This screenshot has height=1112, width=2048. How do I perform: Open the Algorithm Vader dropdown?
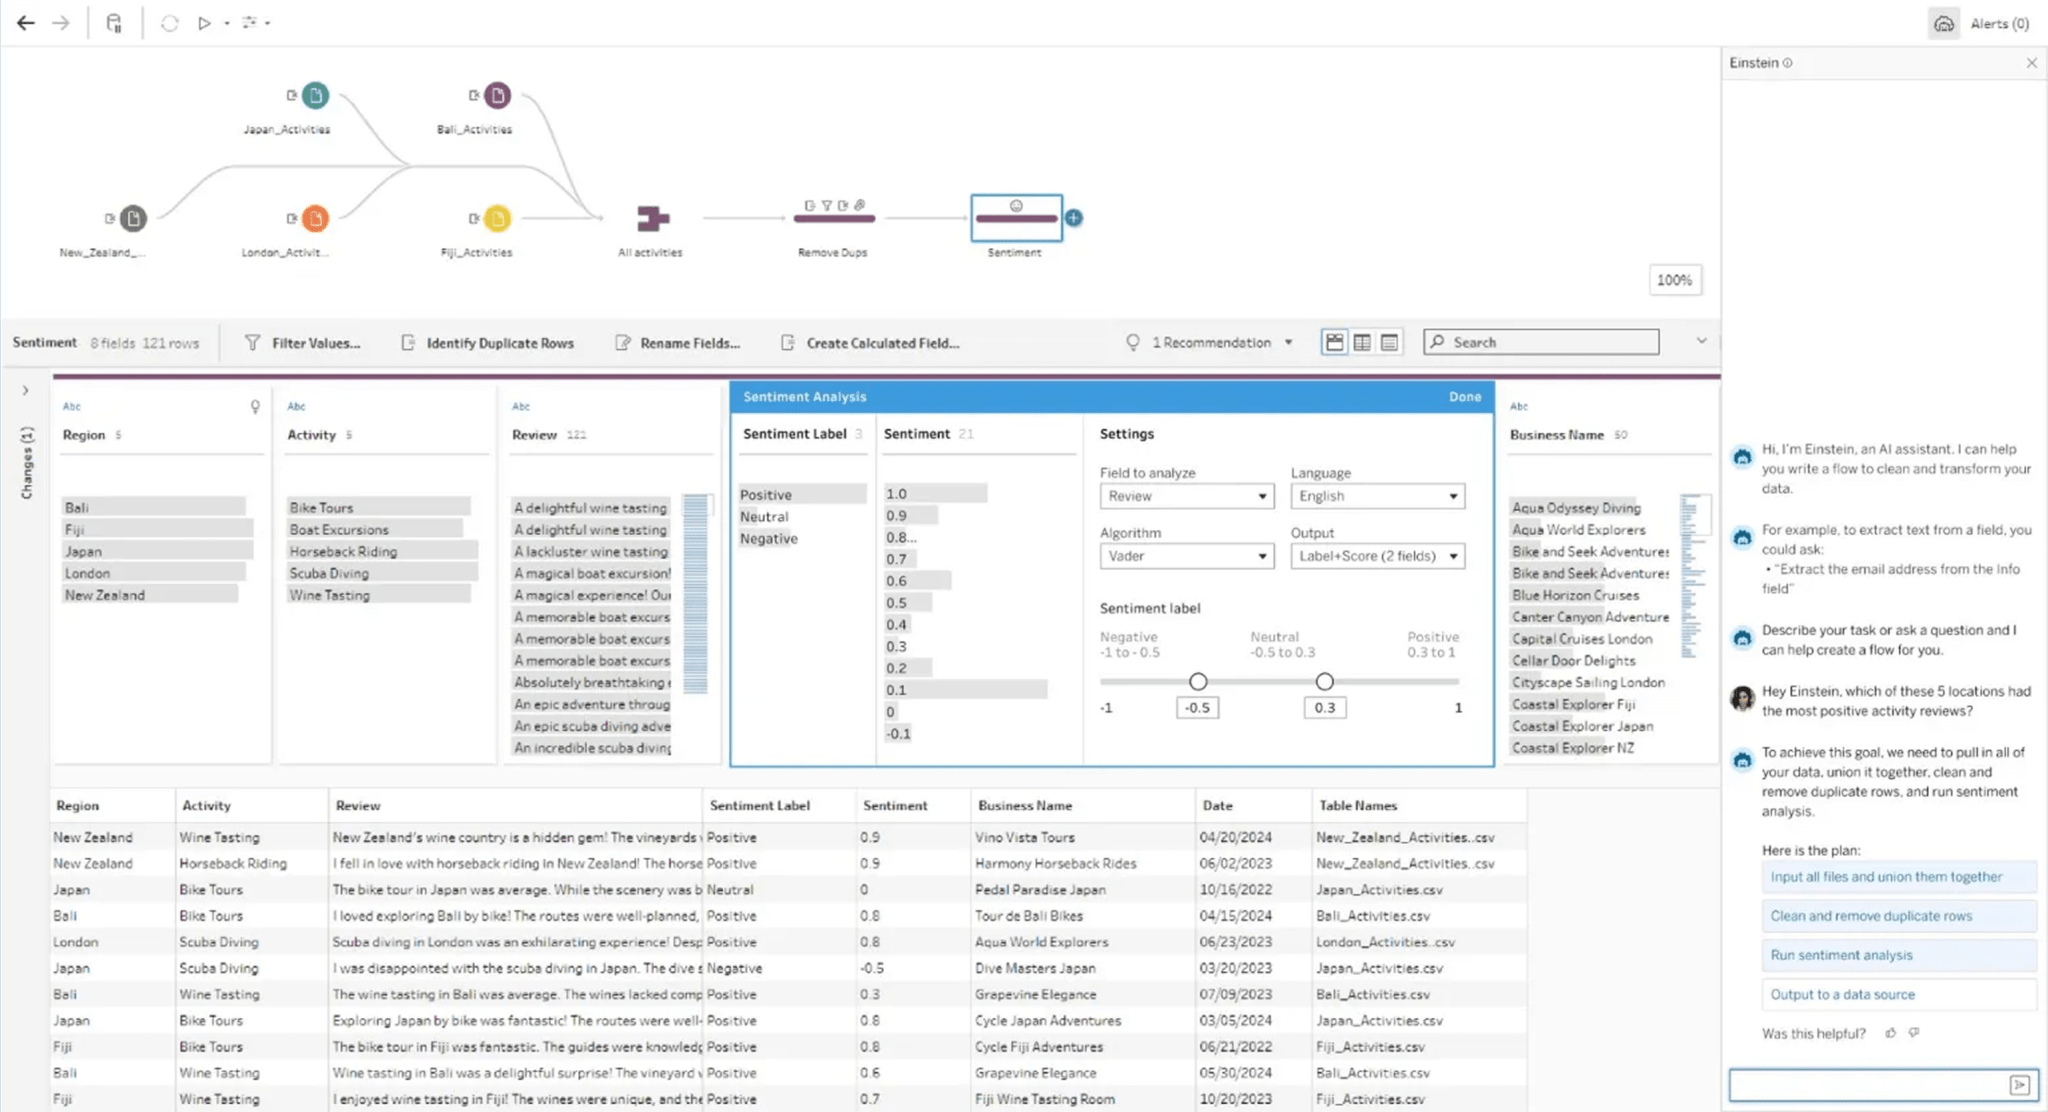coord(1186,556)
